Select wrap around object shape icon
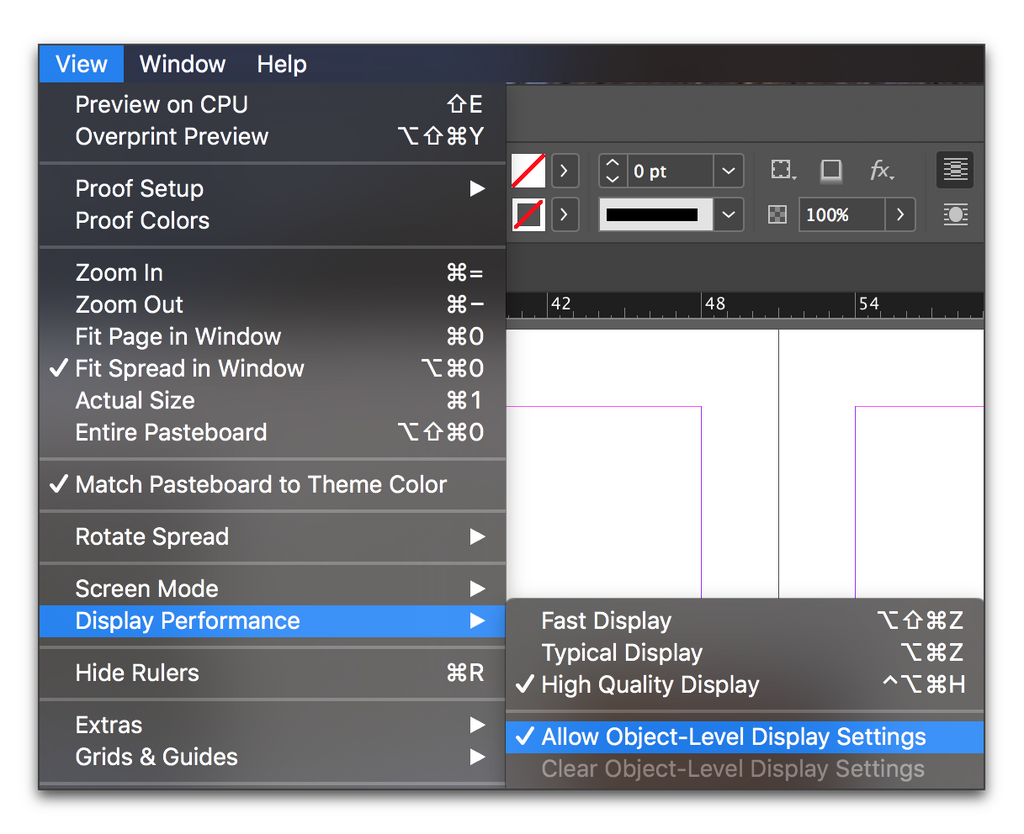 (955, 214)
